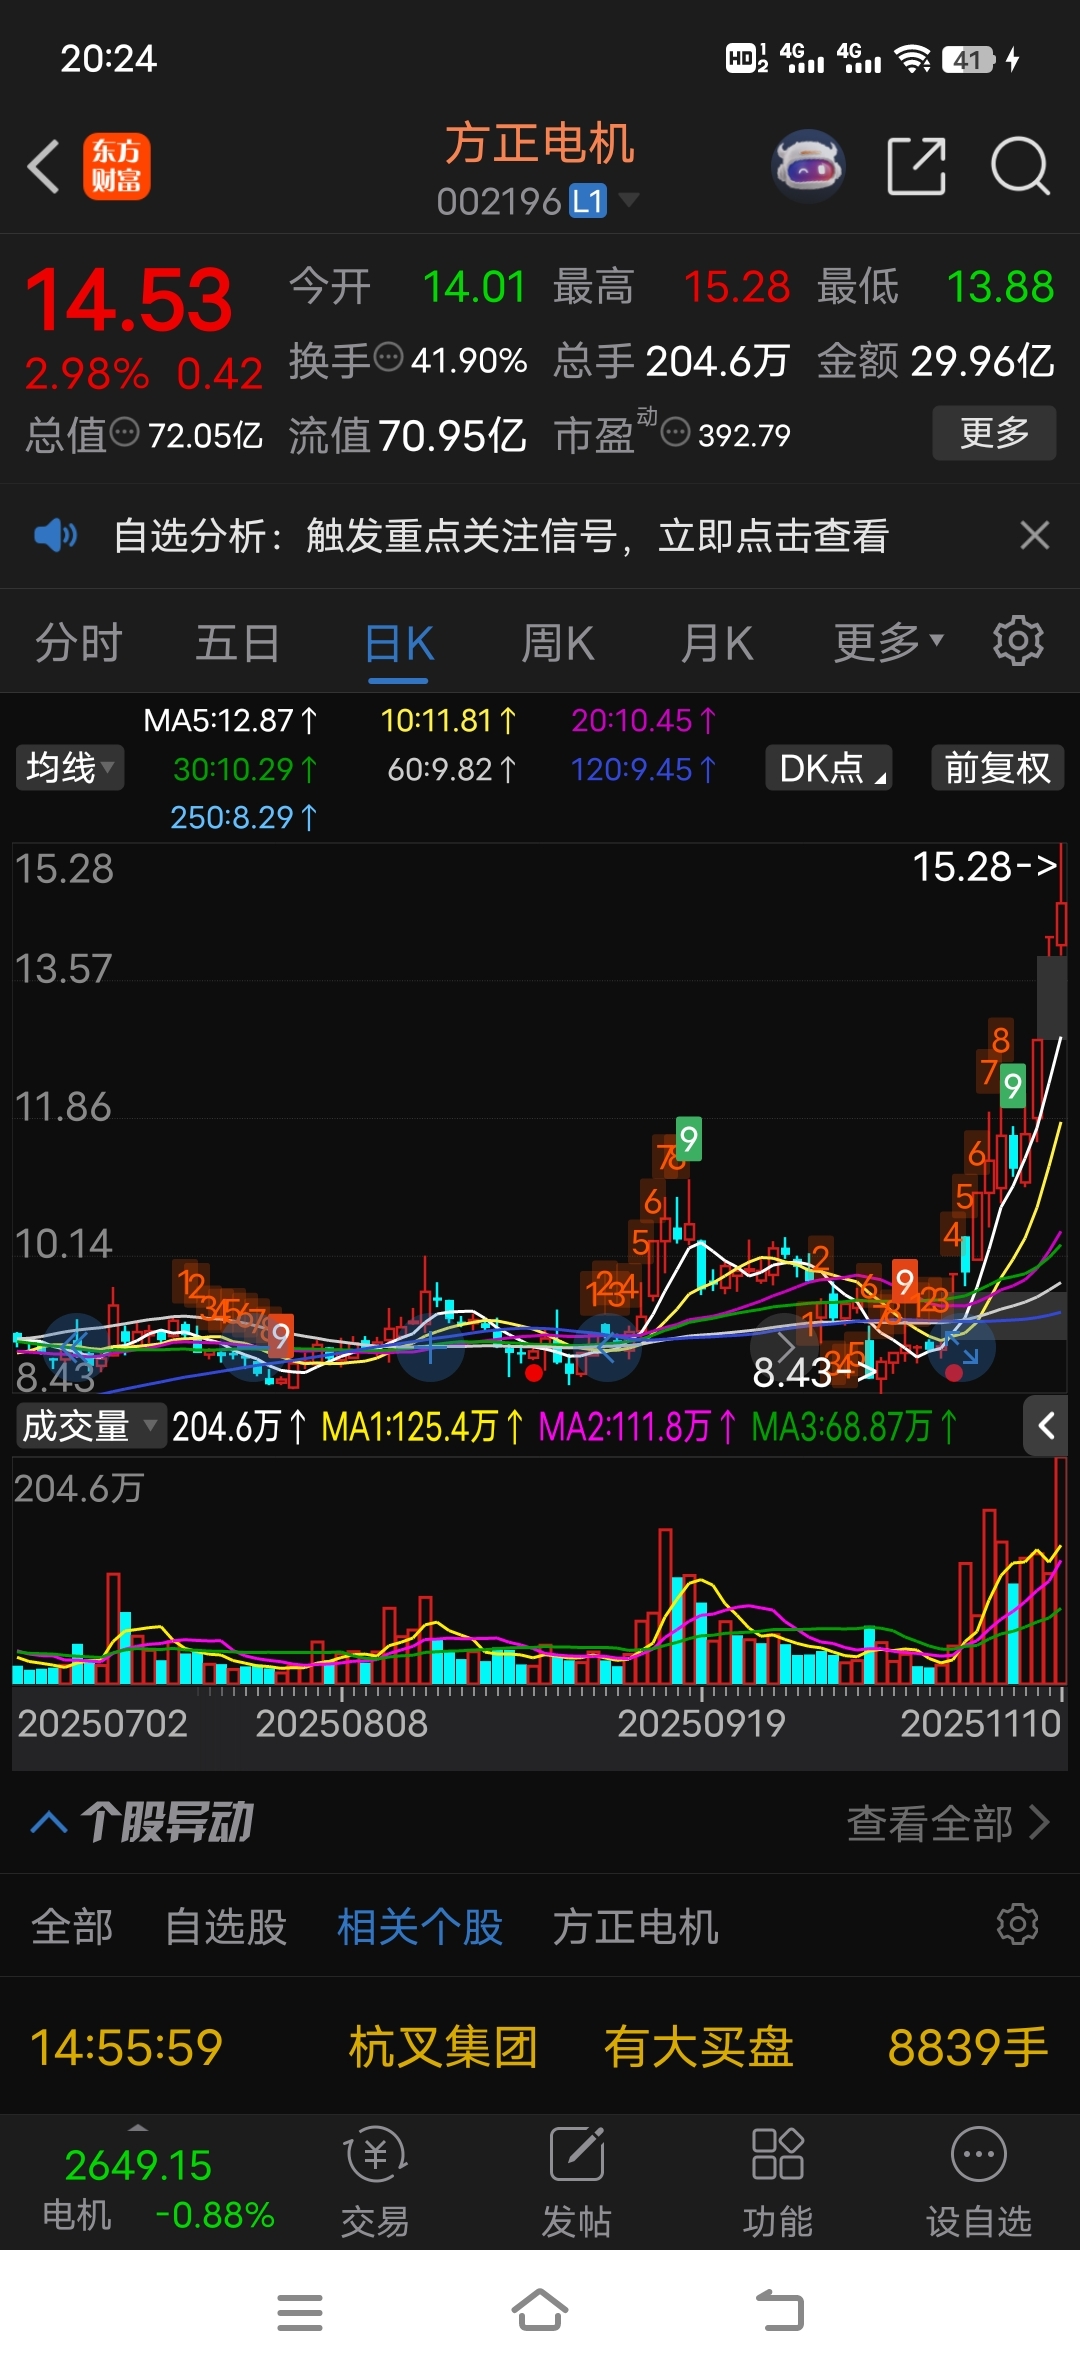
Task: Select the 相关个股 filter tab
Action: pos(420,1926)
